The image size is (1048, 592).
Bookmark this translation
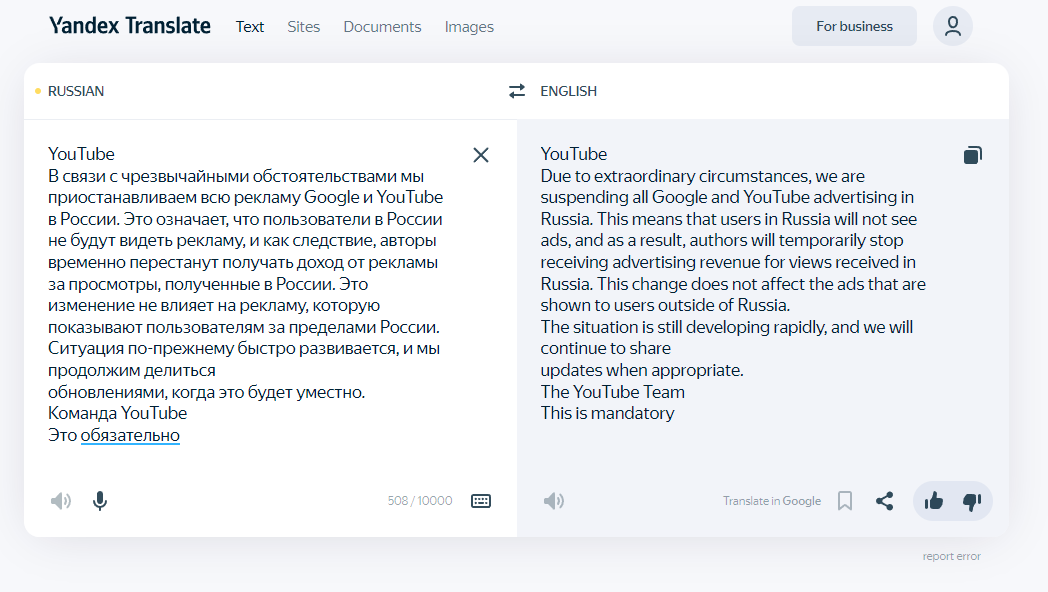(x=845, y=501)
